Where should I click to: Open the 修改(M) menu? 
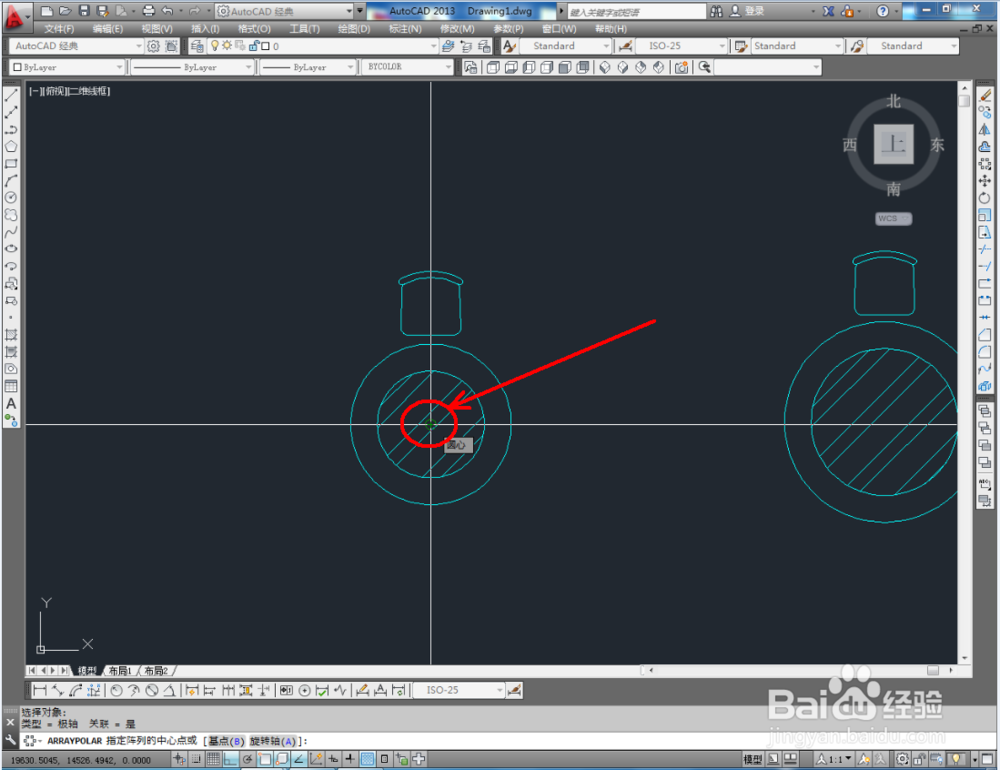click(457, 29)
